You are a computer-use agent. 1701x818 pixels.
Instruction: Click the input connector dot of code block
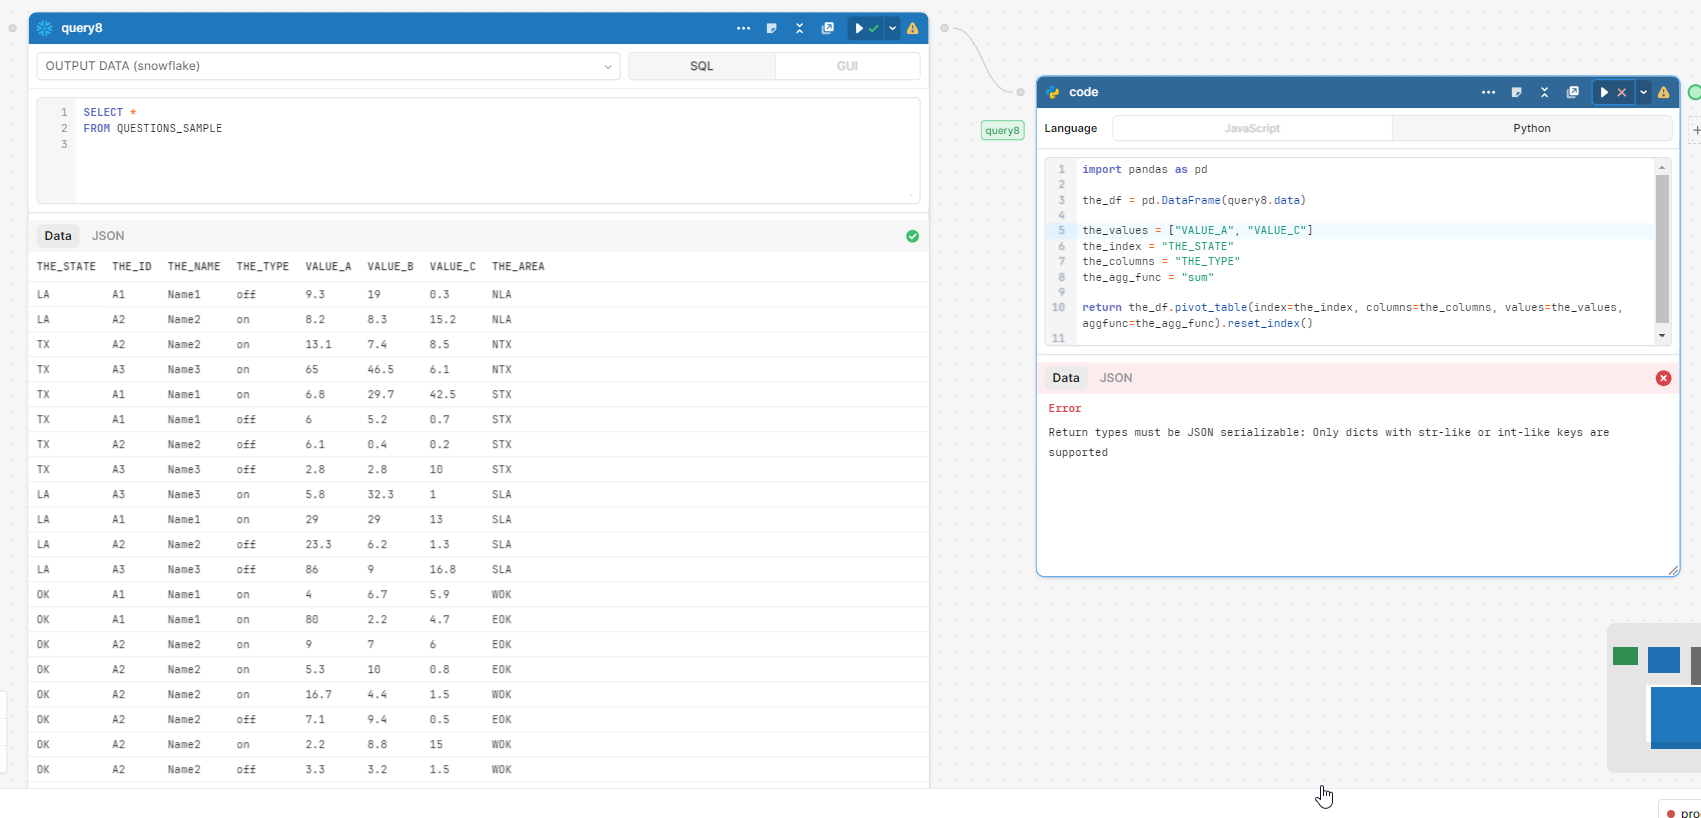coord(1020,92)
